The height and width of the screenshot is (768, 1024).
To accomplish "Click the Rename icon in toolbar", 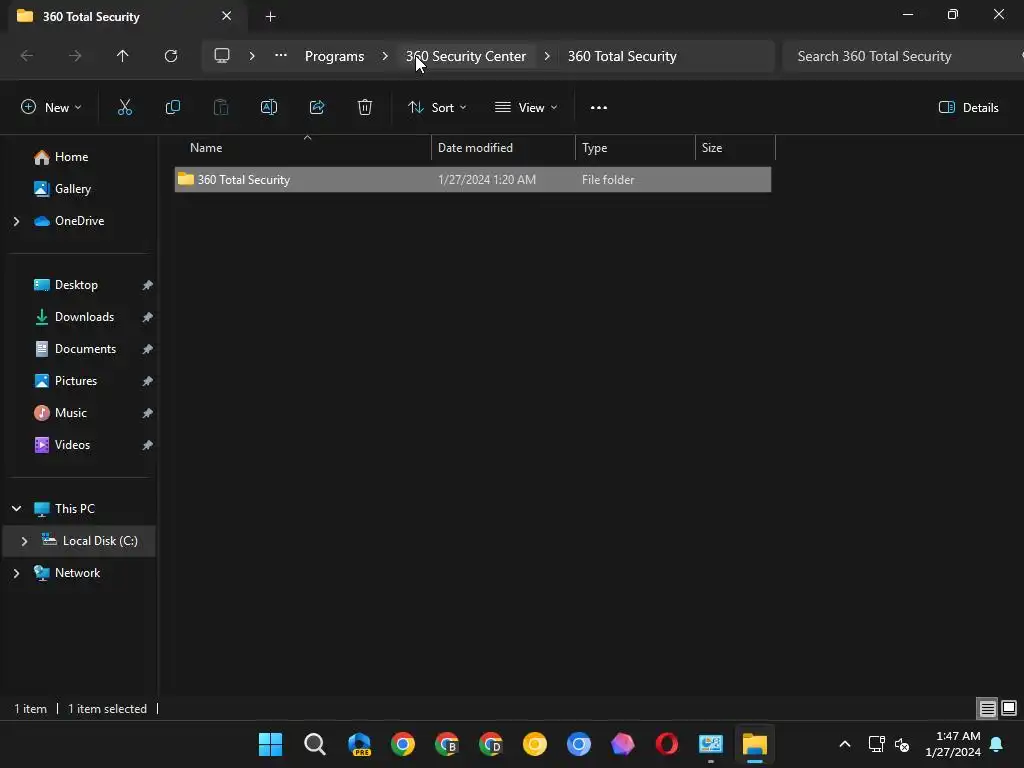I will coord(269,108).
